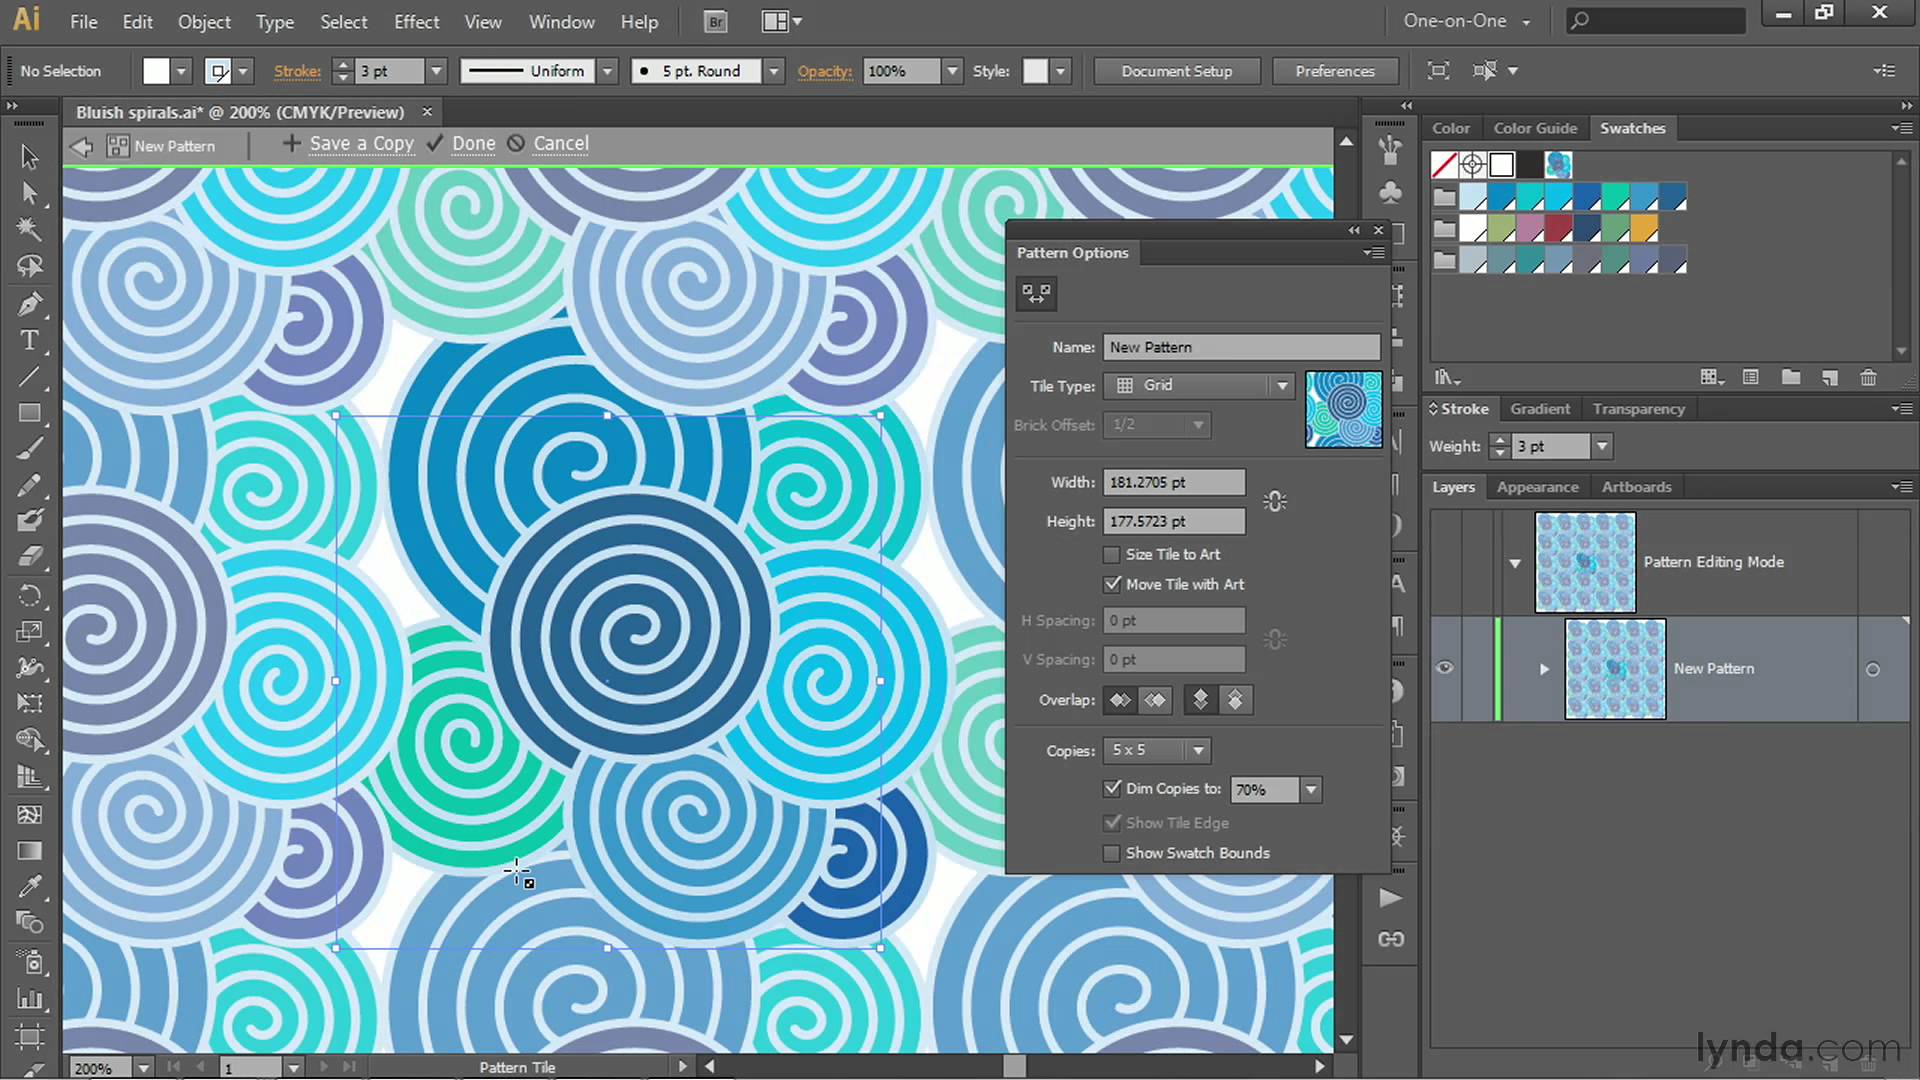Uncheck Move Tile with Art
Viewport: 1920px width, 1080px height.
click(1112, 584)
